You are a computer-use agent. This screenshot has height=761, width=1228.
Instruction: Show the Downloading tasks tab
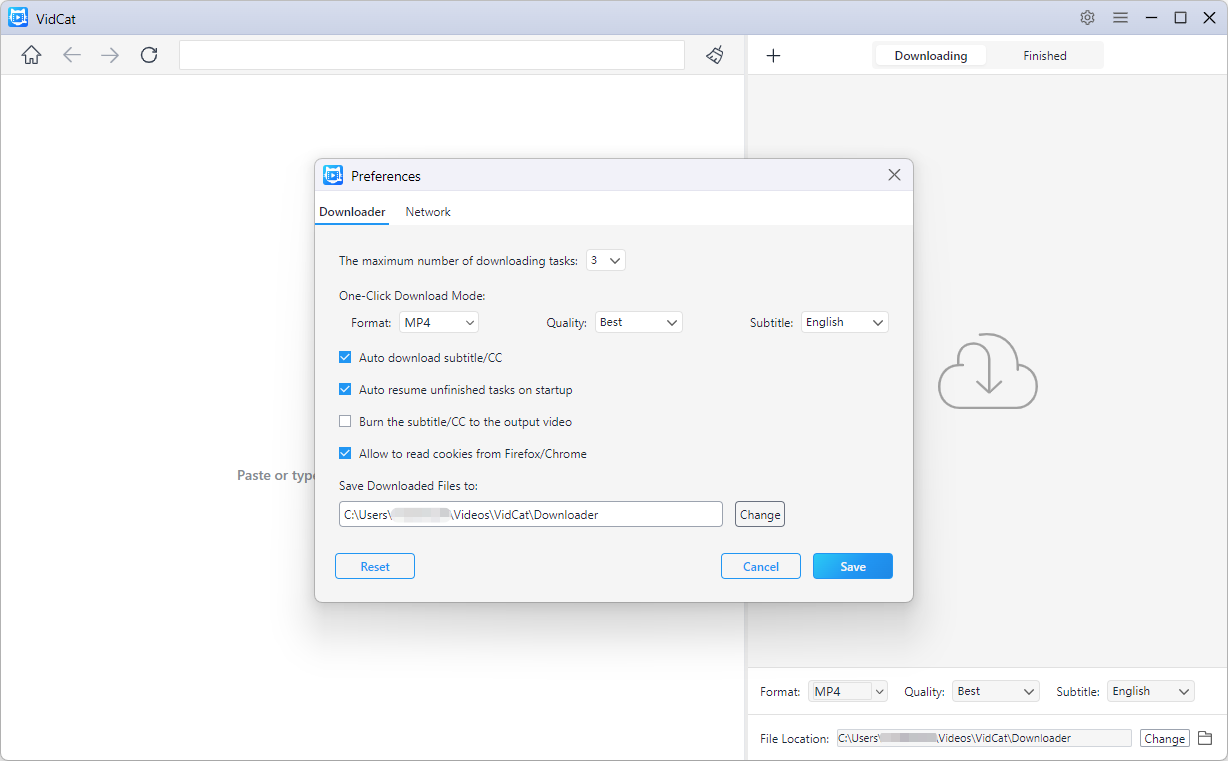(x=931, y=56)
